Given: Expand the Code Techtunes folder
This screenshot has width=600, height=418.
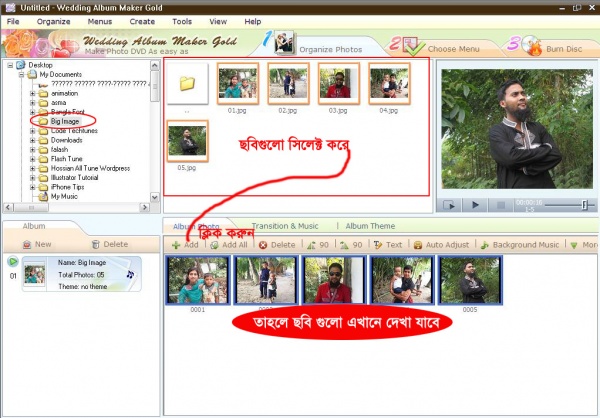Looking at the screenshot, I should tap(33, 131).
